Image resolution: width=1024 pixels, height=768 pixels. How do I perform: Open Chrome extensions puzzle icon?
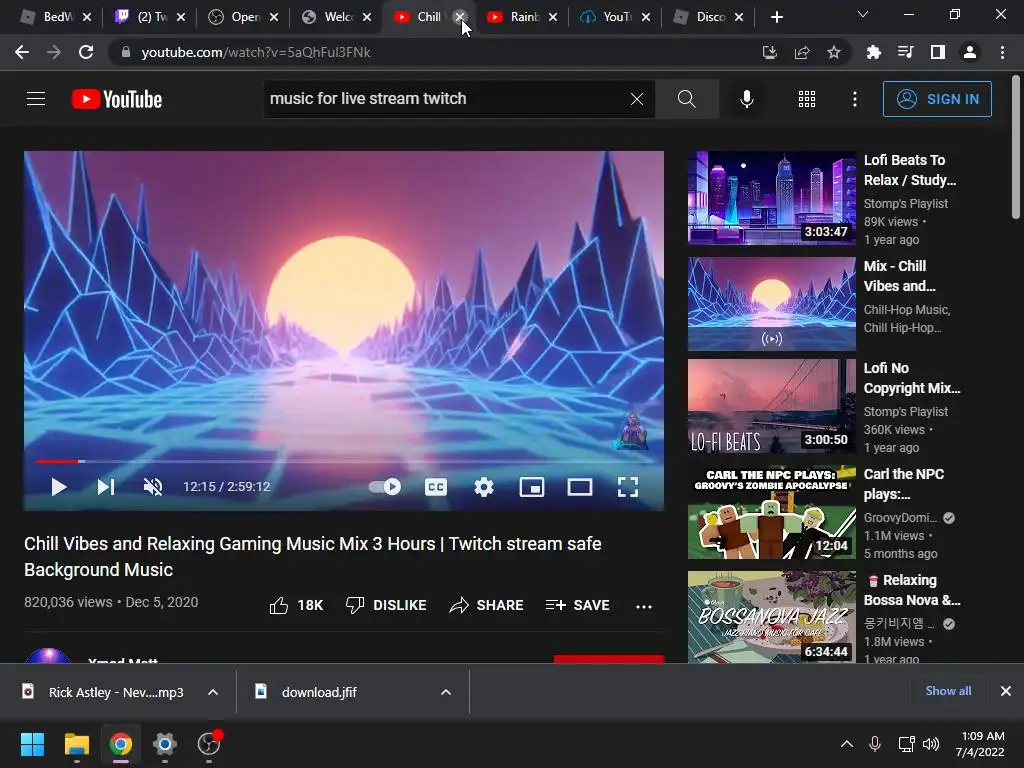pyautogui.click(x=873, y=52)
